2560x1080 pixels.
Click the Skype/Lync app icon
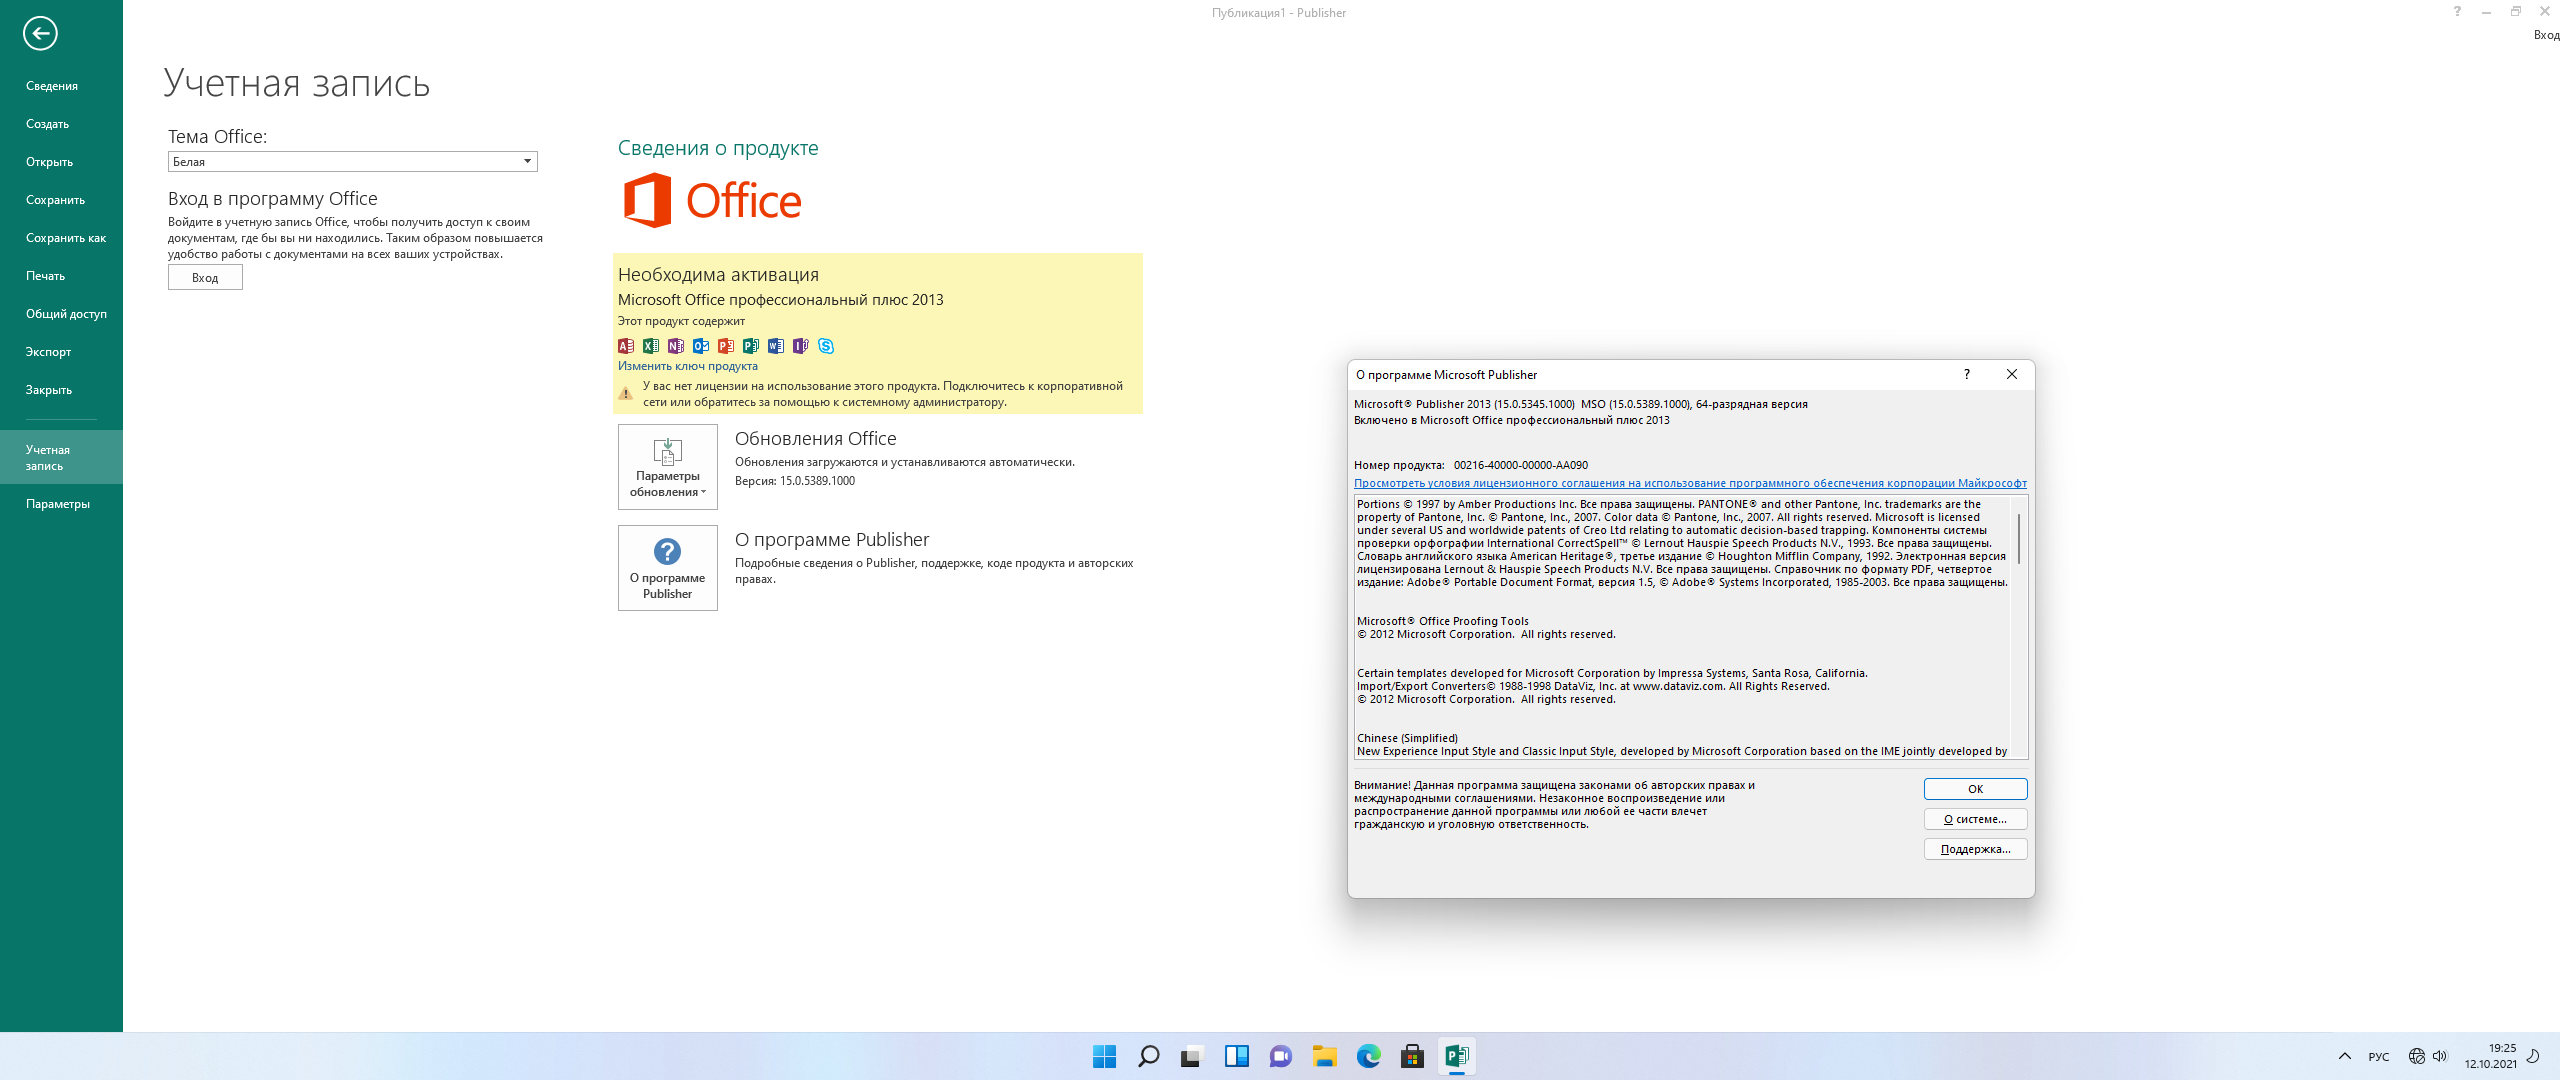826,346
